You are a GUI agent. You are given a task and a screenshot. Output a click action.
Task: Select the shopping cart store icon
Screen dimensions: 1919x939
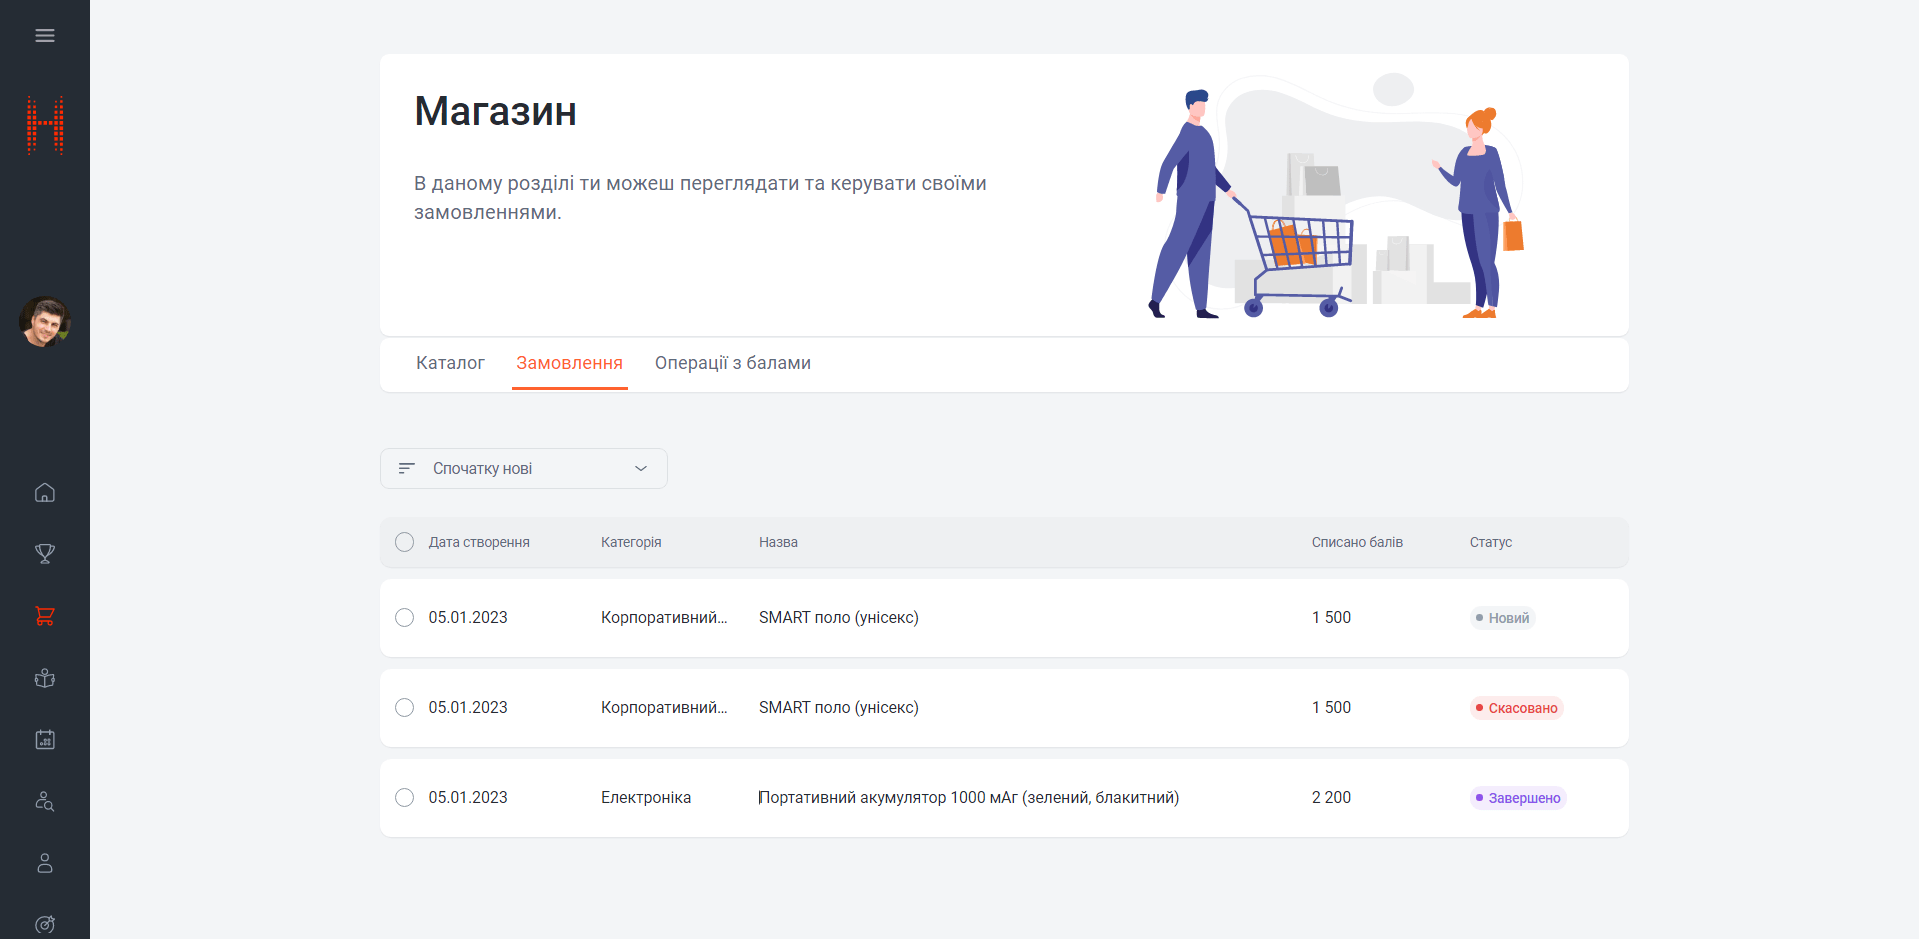(x=45, y=616)
